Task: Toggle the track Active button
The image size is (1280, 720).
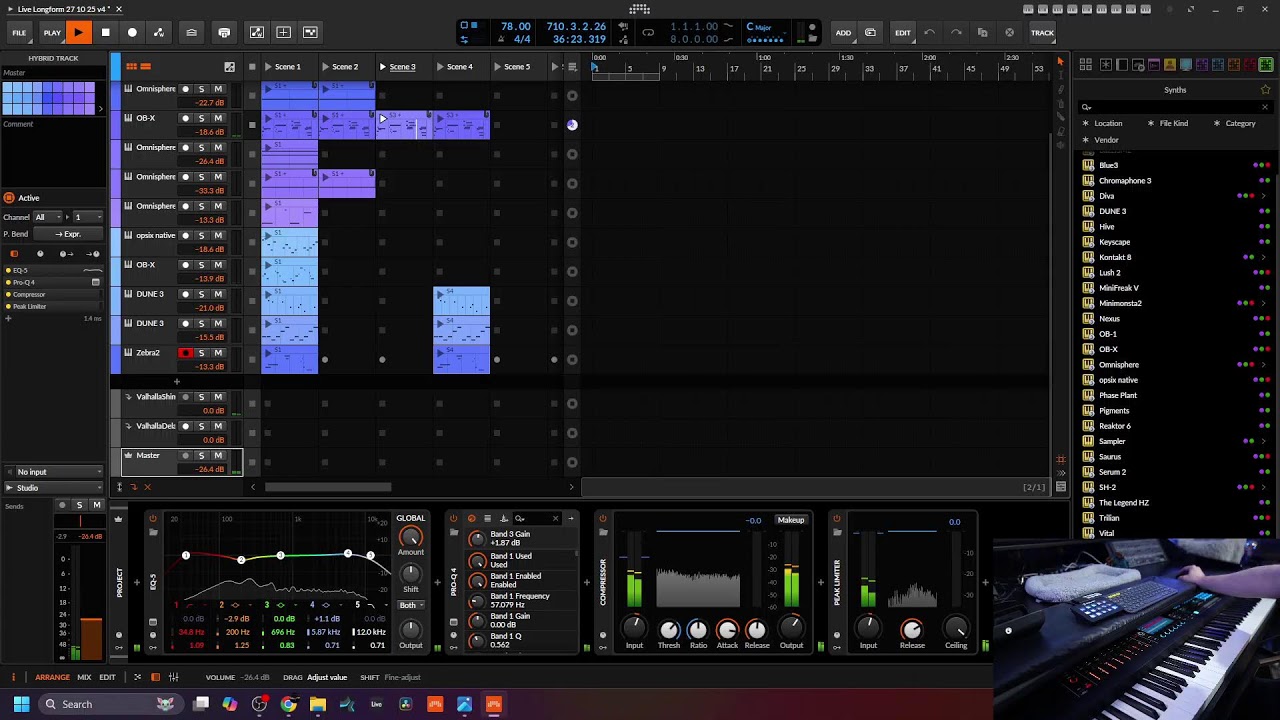Action: tap(21, 198)
